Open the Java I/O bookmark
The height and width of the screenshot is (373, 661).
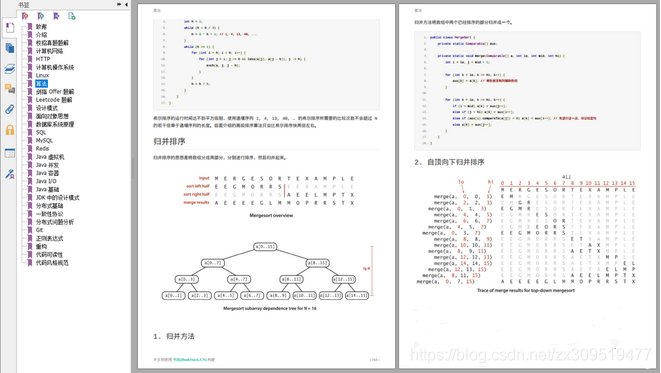(46, 181)
